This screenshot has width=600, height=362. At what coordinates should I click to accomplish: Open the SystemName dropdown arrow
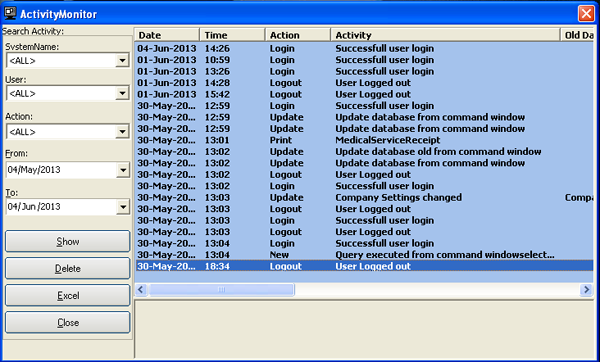122,60
